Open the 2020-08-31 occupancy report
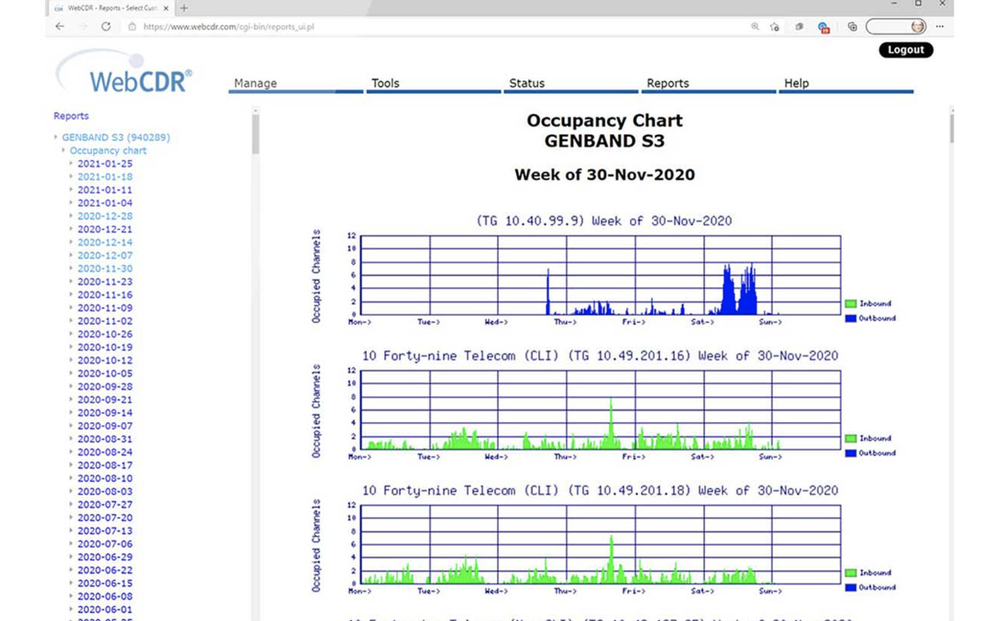 (105, 439)
